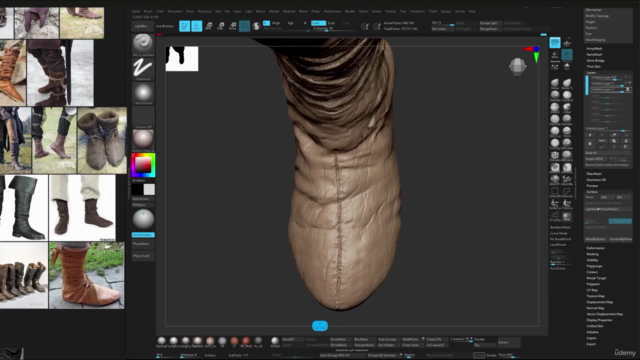Toggle LazyMouse option
This screenshot has height=360, width=640.
[x=558, y=244]
